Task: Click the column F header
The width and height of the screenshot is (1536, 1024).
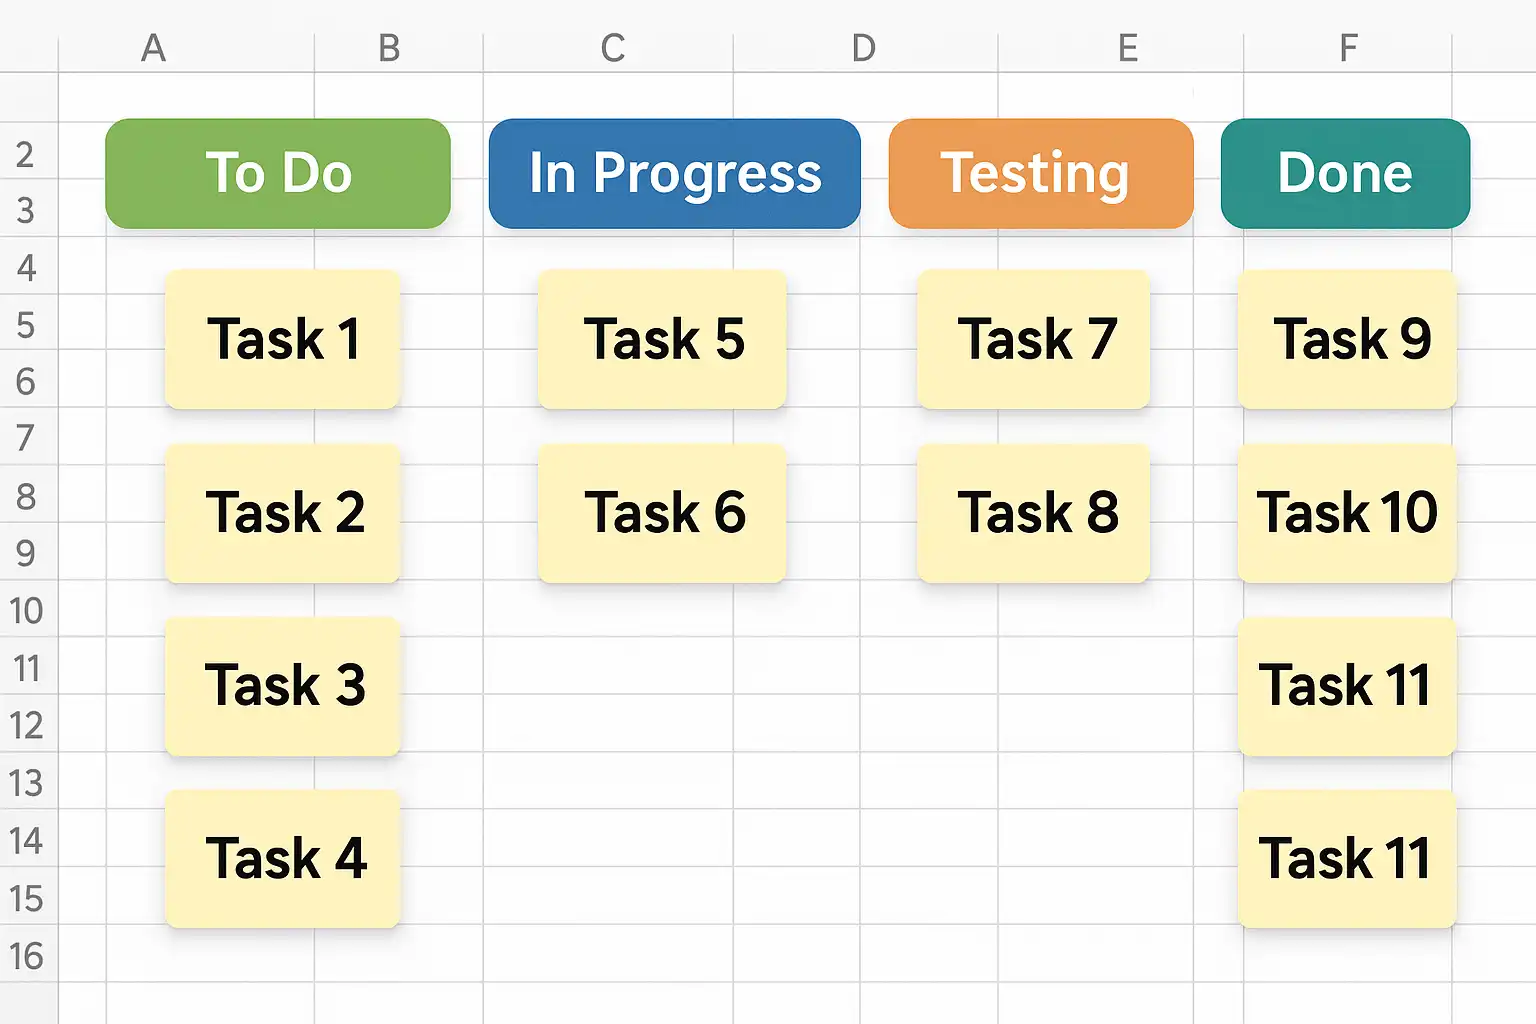Action: point(1349,48)
